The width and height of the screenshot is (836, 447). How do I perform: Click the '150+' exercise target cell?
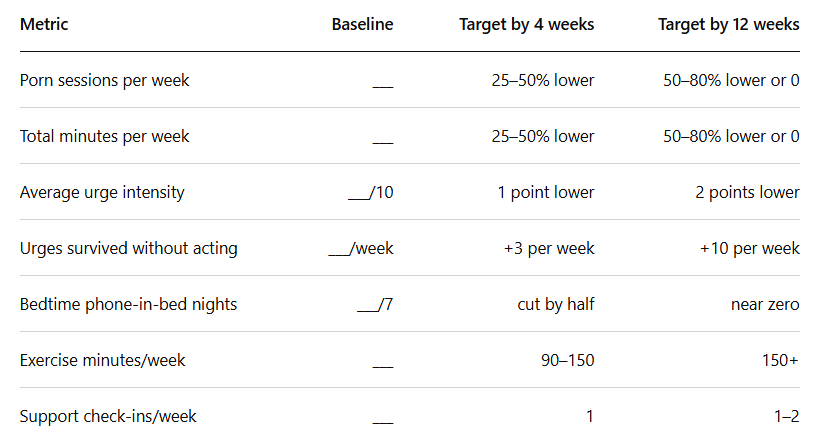point(781,361)
